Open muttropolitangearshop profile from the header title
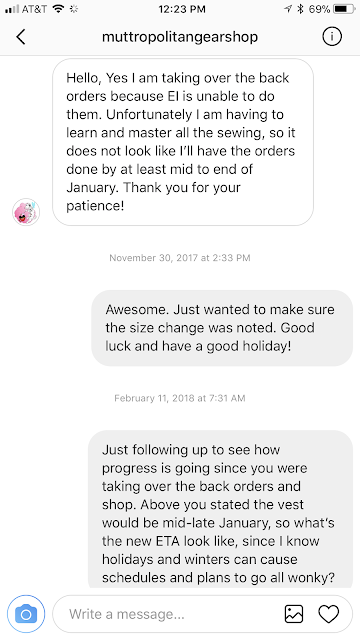Image resolution: width=360 pixels, height=640 pixels. point(180,37)
